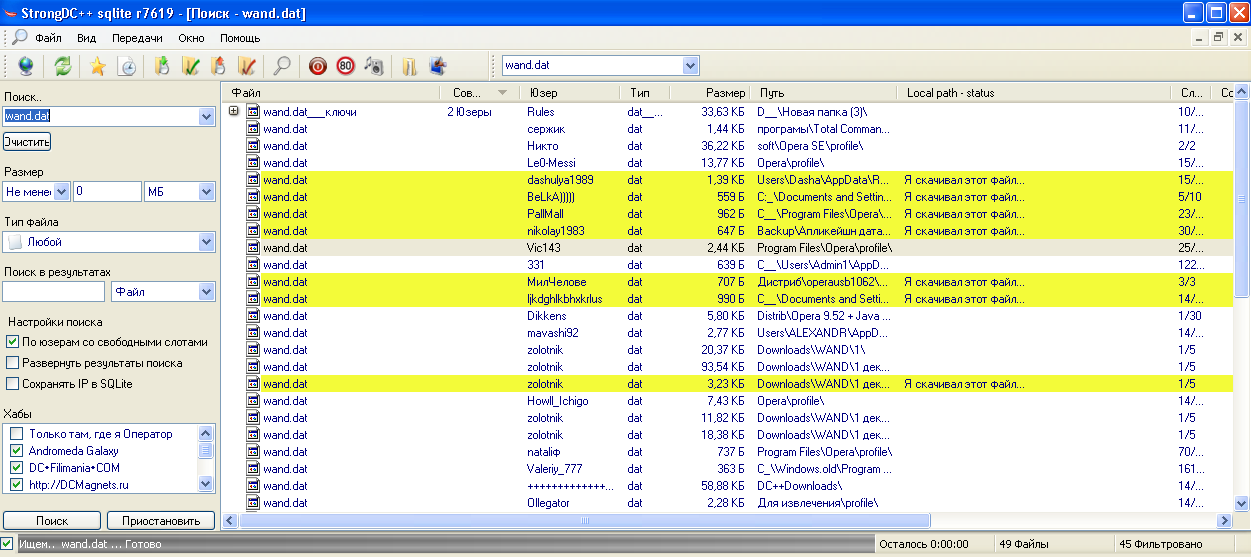
Task: Click file icon in the nataliф row
Action: [254, 451]
